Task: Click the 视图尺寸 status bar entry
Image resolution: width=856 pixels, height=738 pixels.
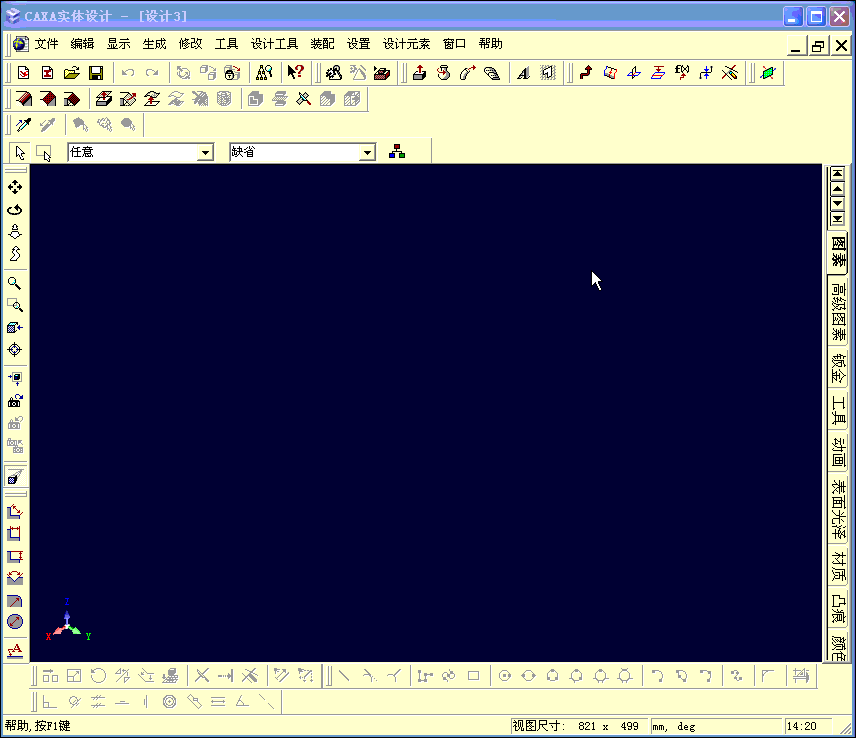Action: click(578, 726)
